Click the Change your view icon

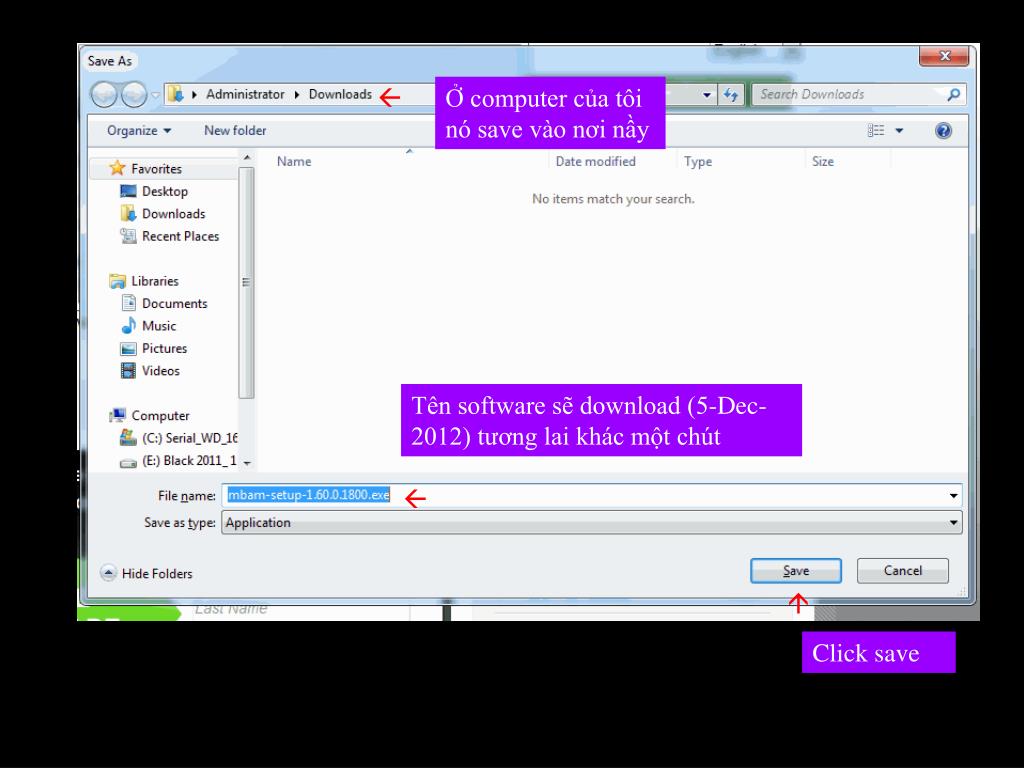pos(876,131)
